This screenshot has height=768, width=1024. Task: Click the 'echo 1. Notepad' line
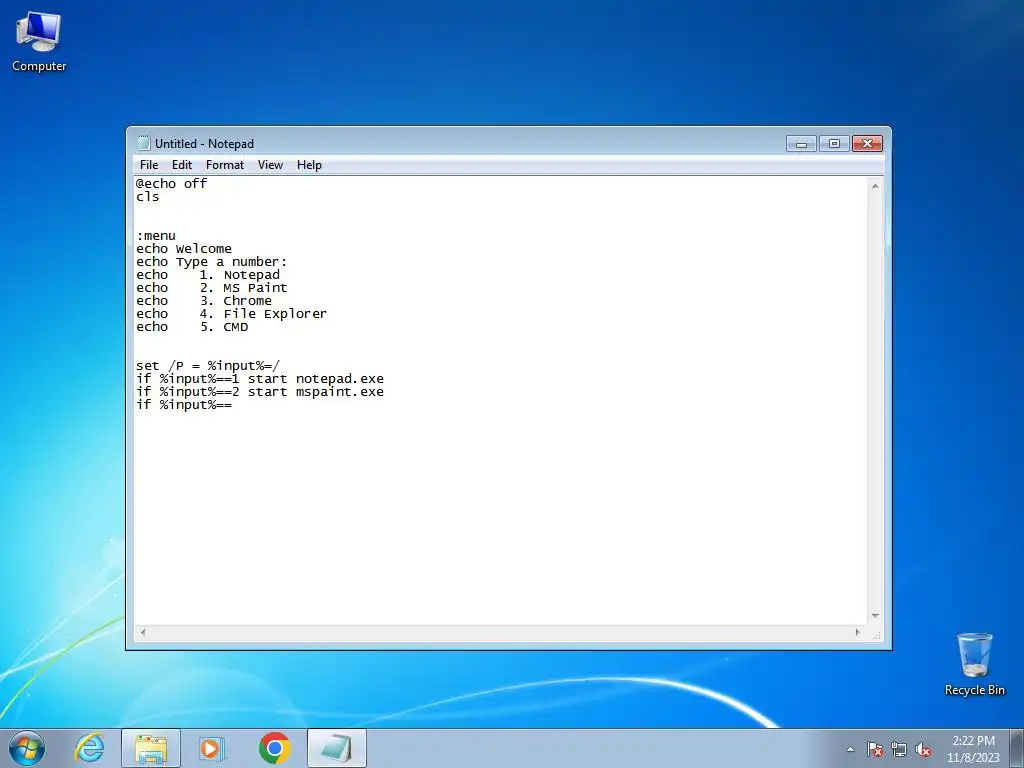coord(208,275)
